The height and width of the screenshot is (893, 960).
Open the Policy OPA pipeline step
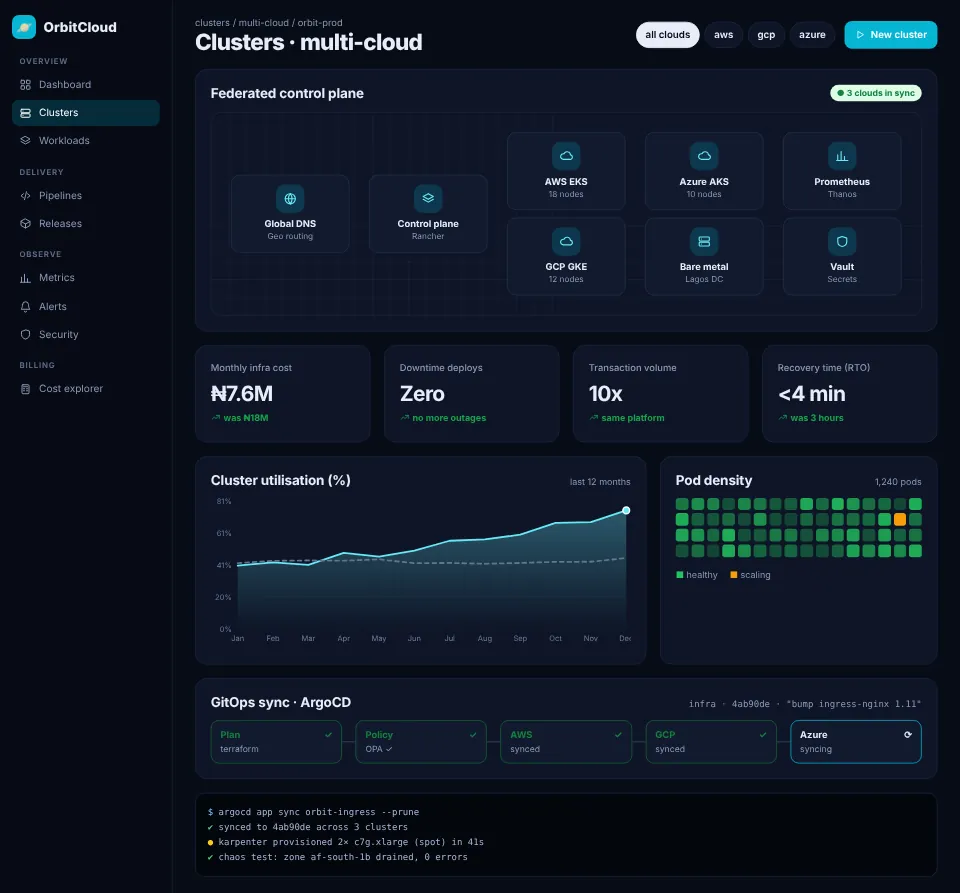(x=421, y=742)
